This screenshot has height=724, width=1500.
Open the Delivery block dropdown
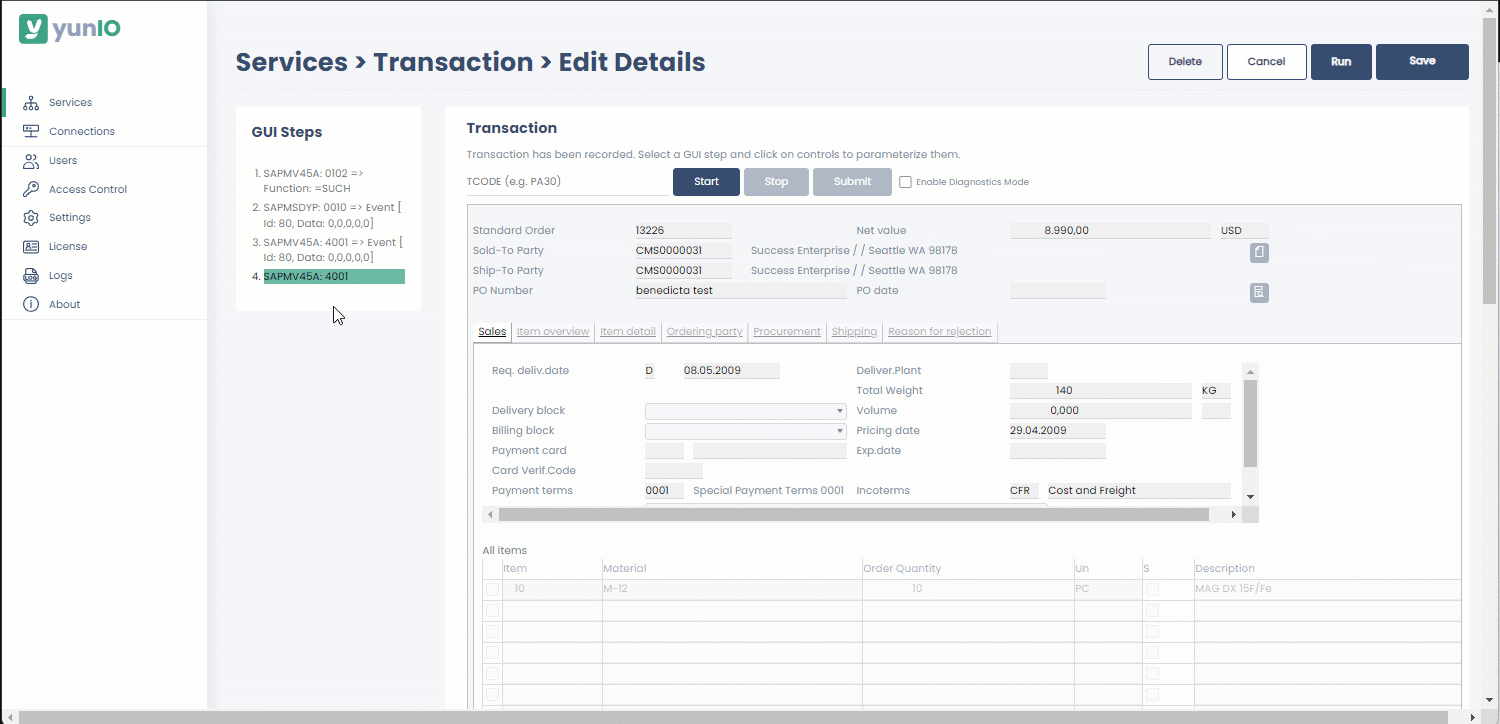point(746,411)
